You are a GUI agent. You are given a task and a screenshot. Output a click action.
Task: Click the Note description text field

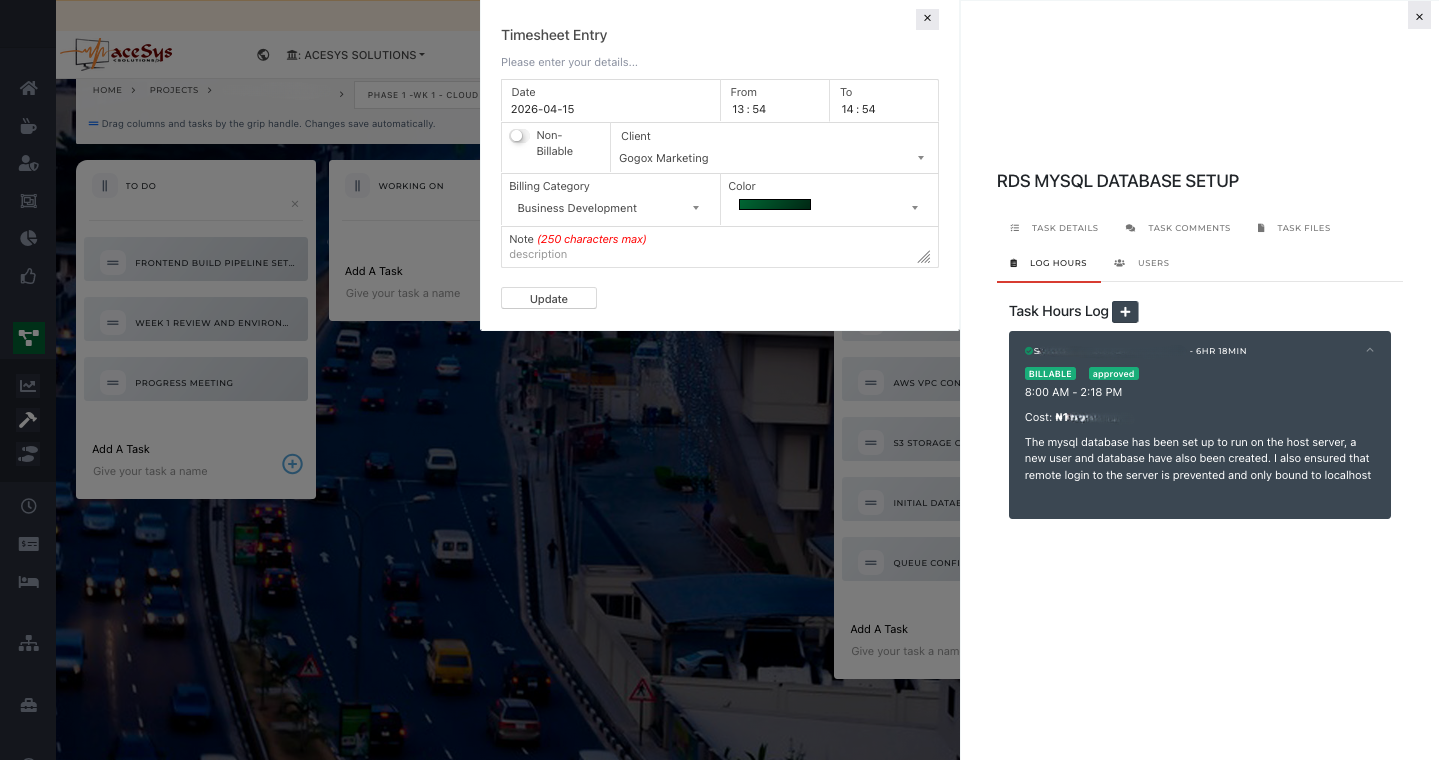[x=710, y=255]
